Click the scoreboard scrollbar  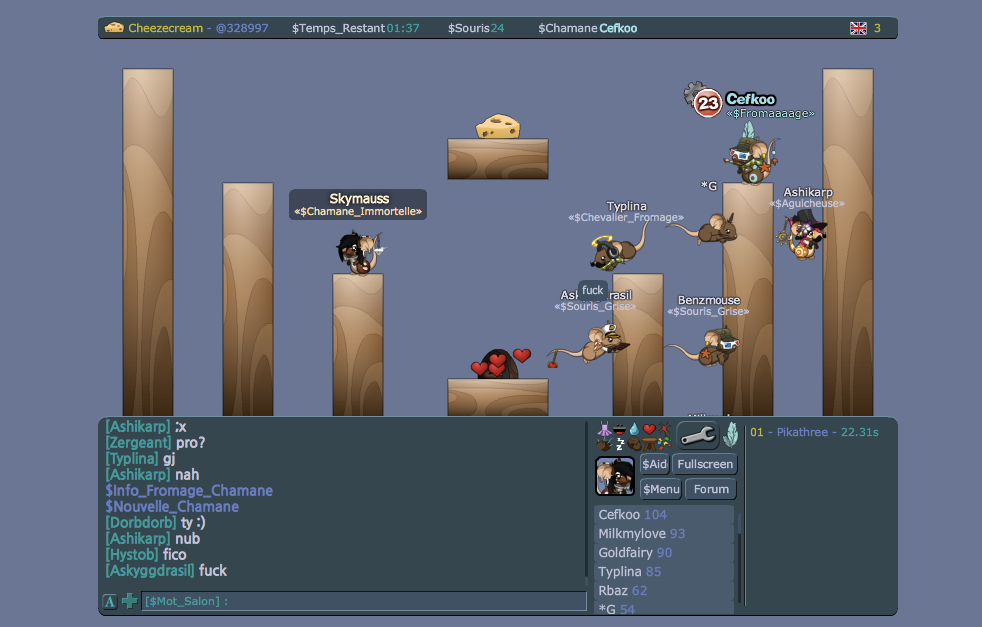tap(739, 557)
